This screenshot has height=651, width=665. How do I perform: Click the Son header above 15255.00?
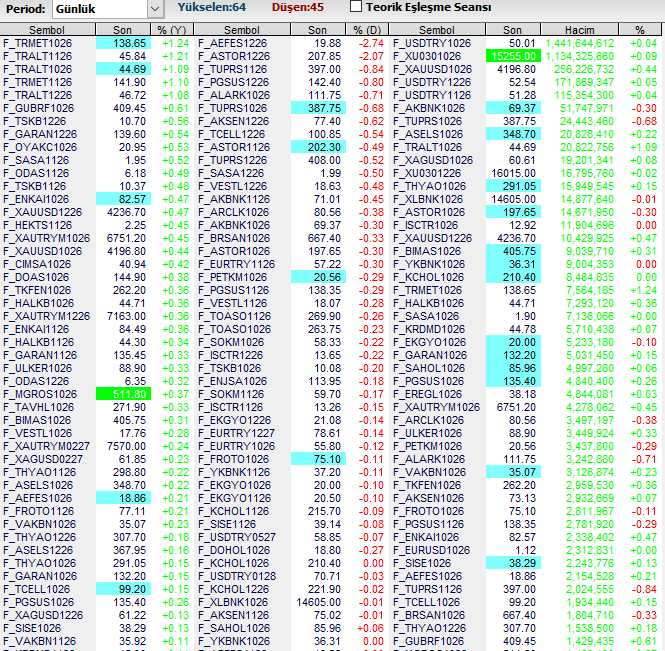click(x=512, y=30)
